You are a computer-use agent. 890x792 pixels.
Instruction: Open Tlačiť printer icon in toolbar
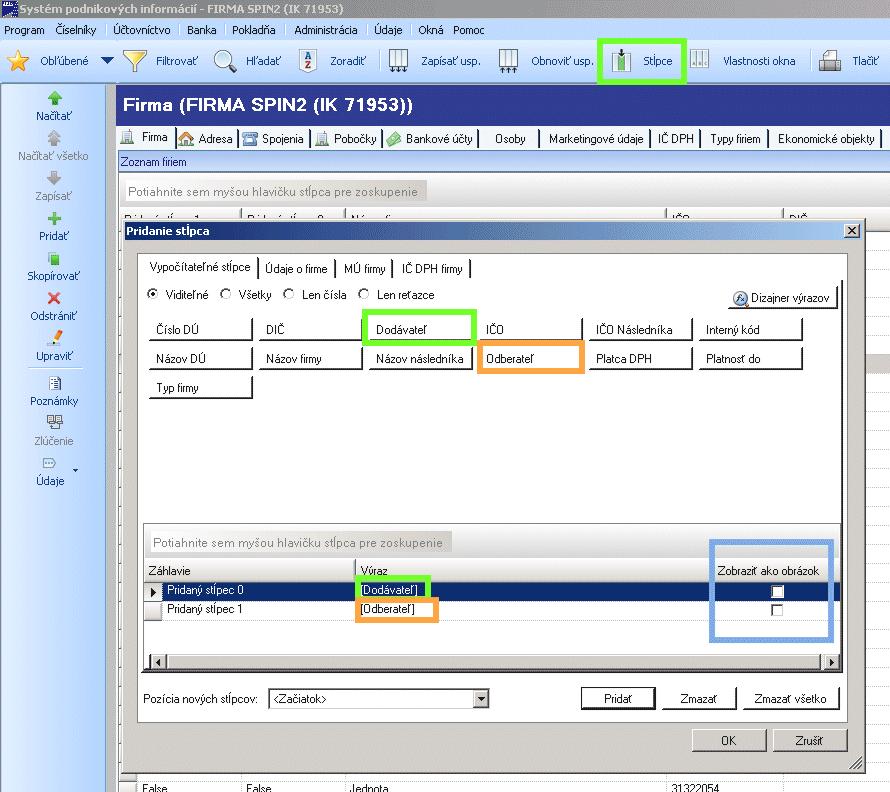[x=830, y=60]
